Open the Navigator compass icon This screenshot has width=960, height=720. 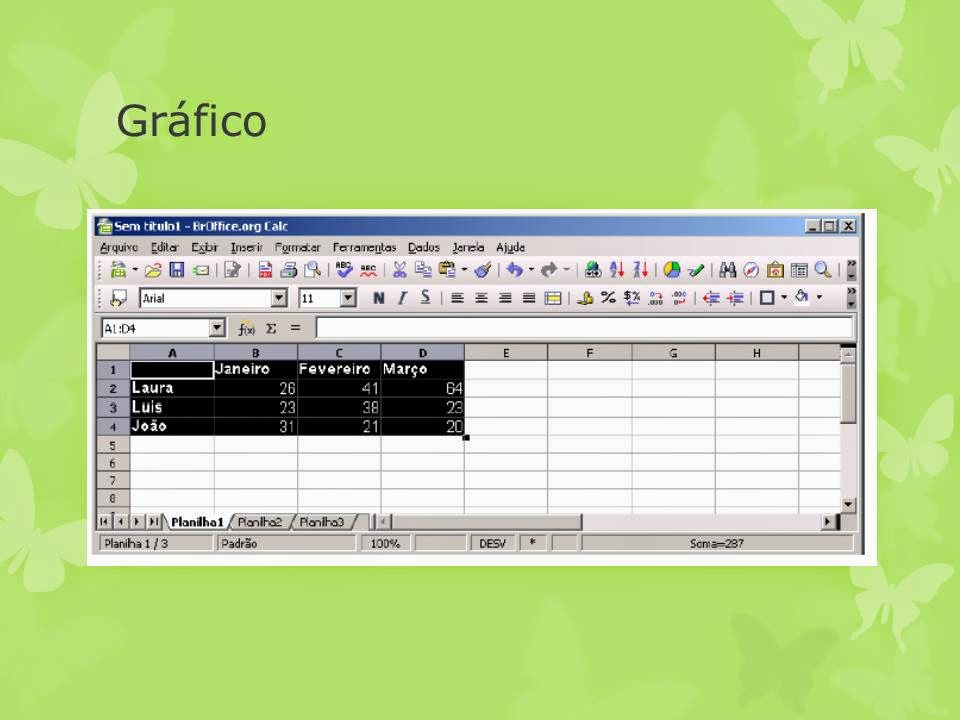tap(751, 270)
